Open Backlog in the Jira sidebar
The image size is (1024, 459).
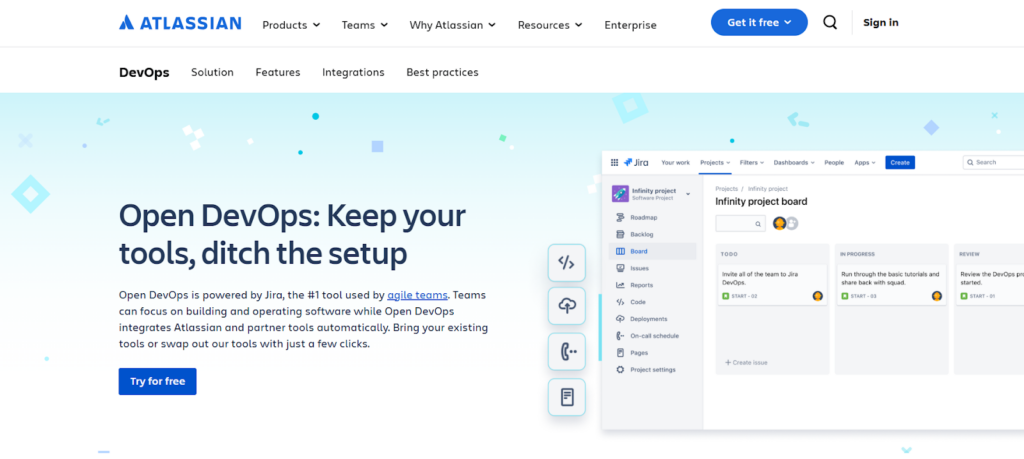(635, 234)
